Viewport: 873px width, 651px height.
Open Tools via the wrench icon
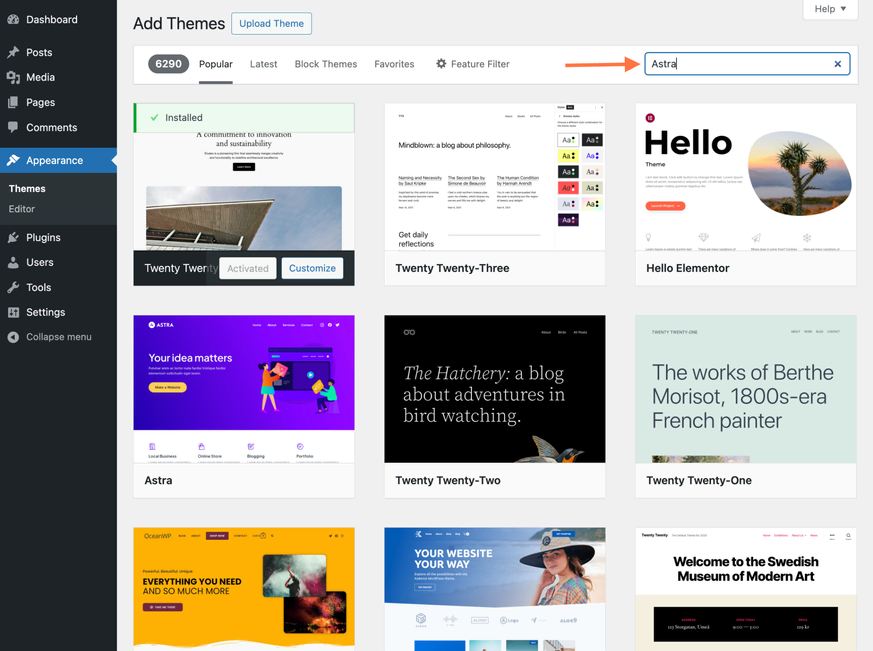[x=13, y=287]
